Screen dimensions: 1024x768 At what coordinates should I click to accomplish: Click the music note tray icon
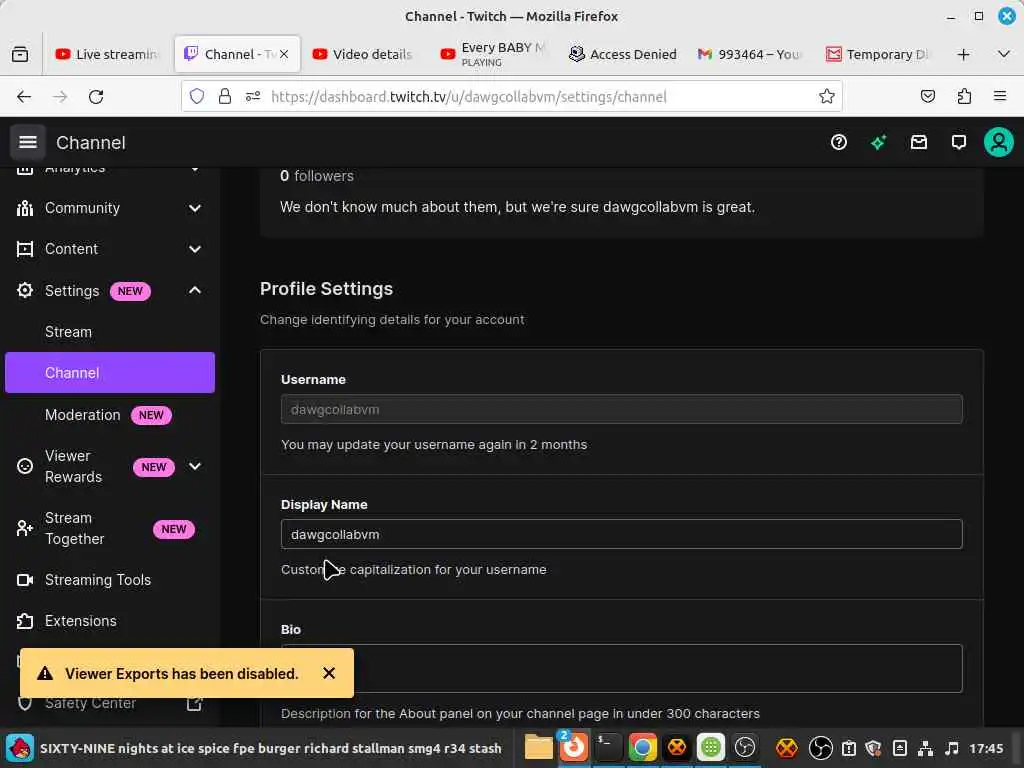pos(952,748)
